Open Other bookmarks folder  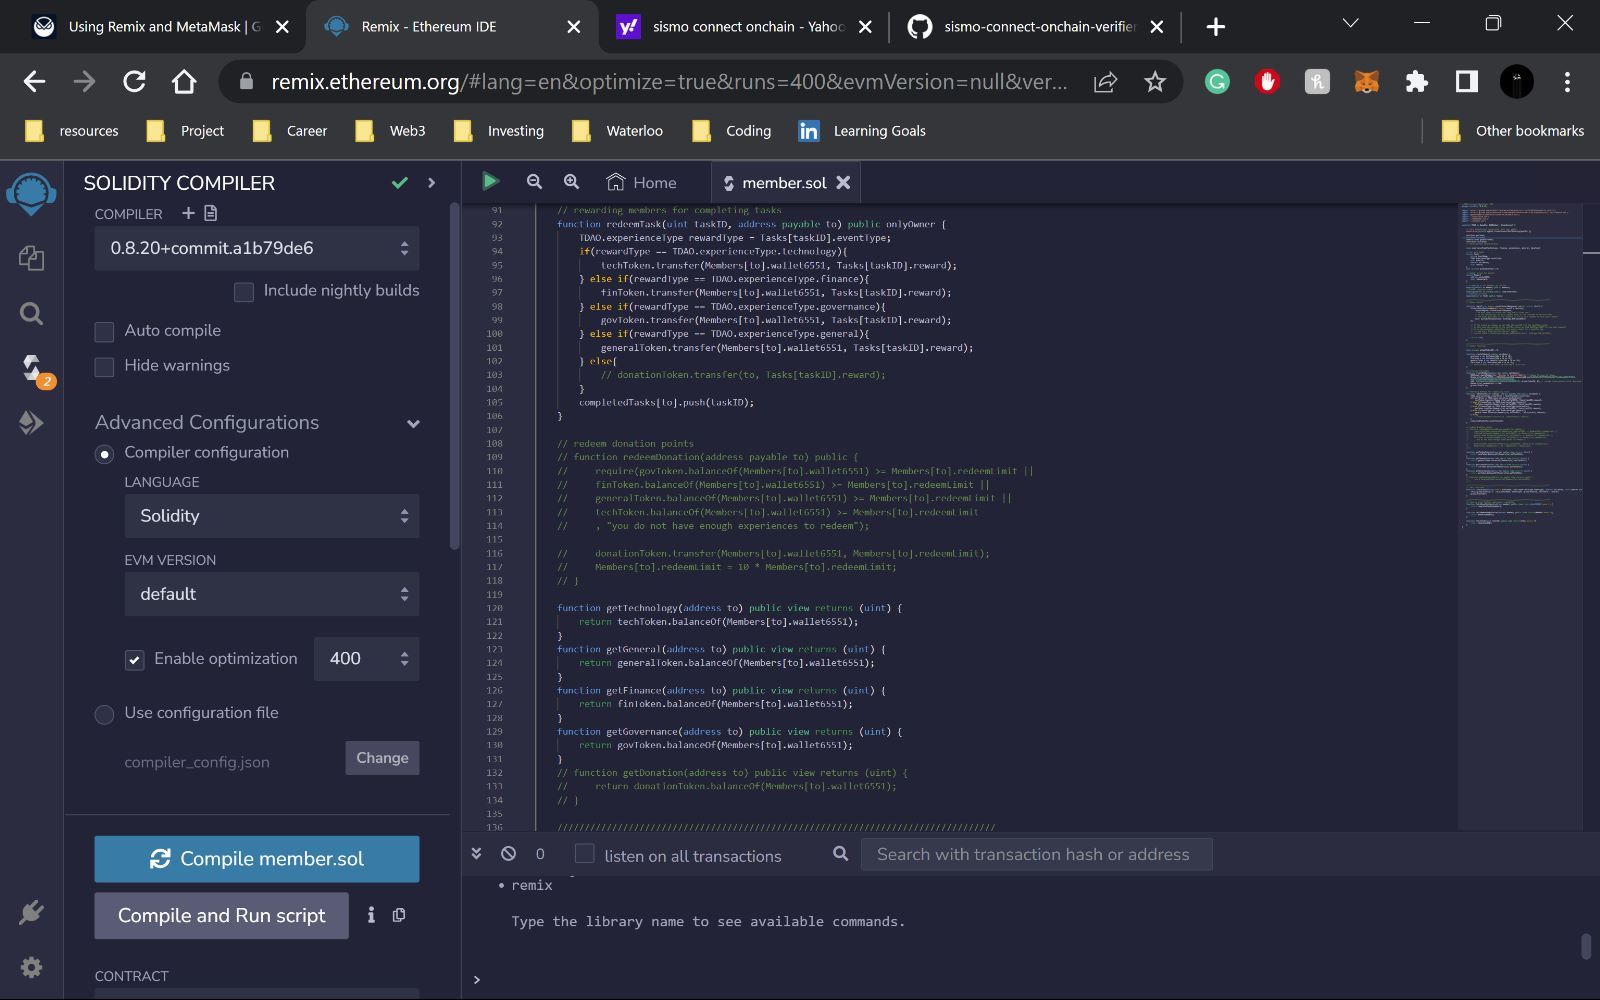coord(1513,131)
